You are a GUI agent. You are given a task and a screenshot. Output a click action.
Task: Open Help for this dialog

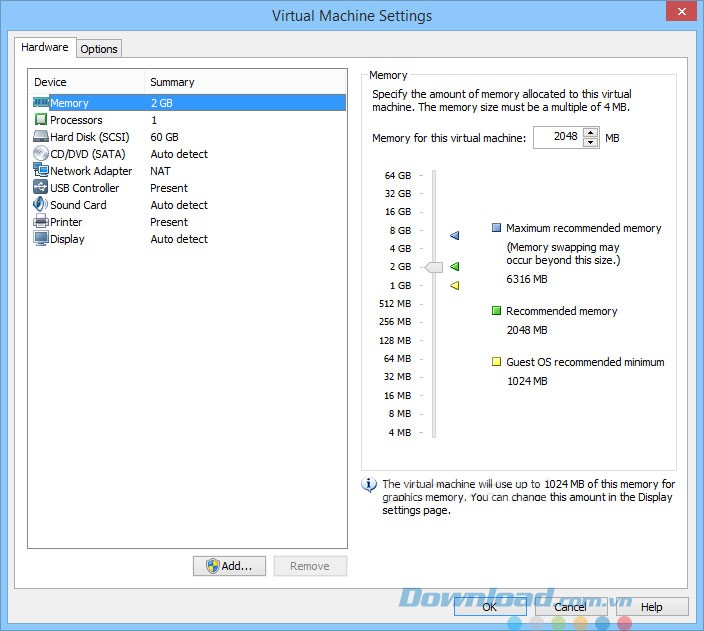point(651,607)
